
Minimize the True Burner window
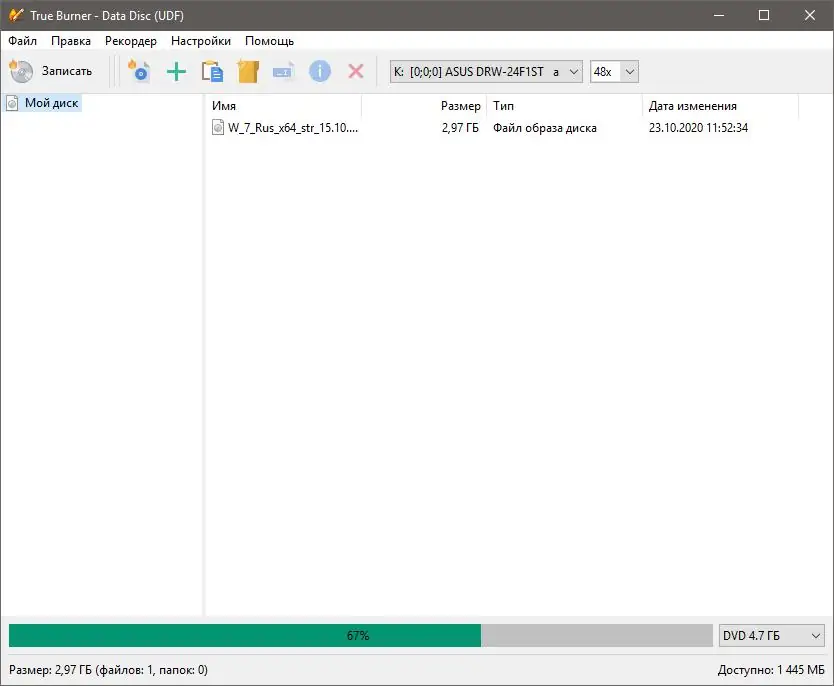(719, 15)
